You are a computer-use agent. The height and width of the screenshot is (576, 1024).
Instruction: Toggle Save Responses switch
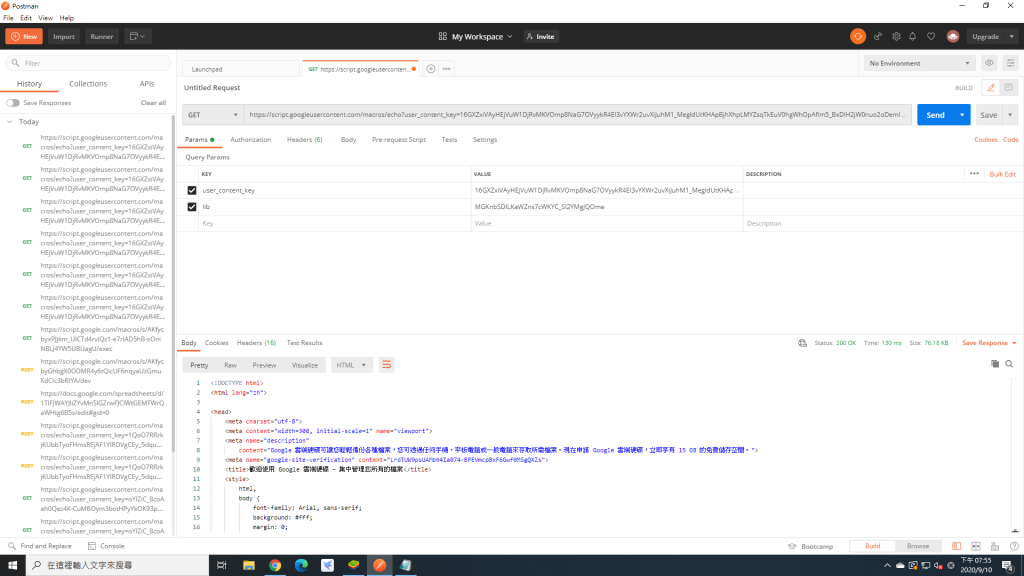point(13,103)
